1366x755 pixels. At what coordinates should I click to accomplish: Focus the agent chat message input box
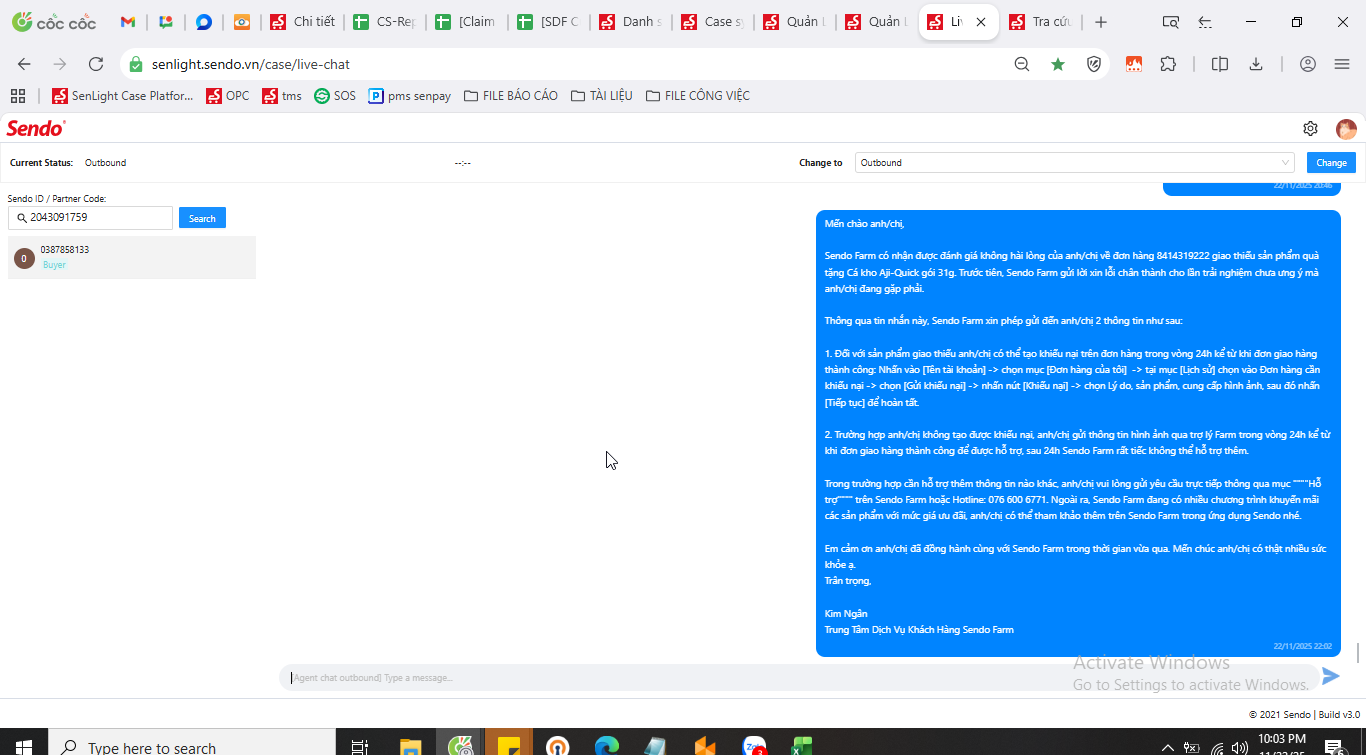tap(798, 677)
